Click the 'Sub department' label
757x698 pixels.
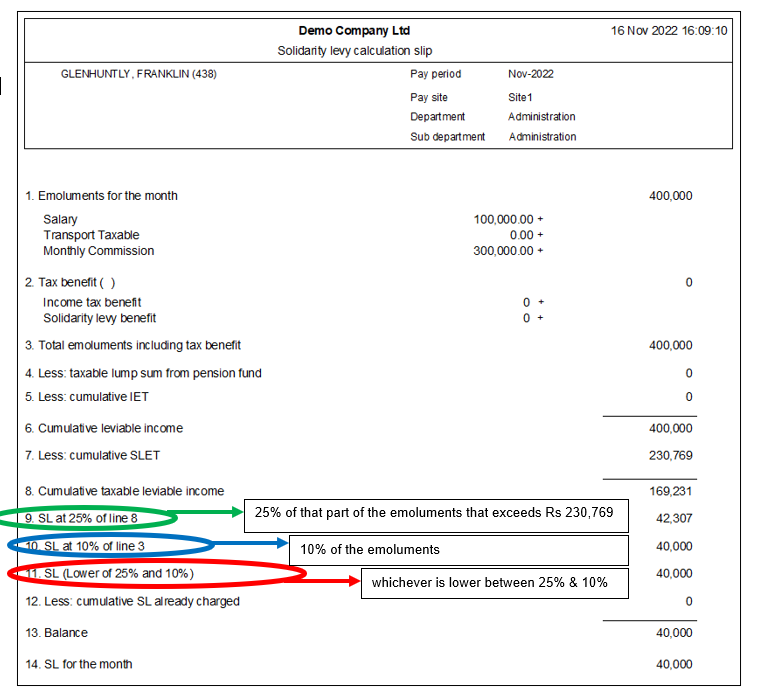[448, 137]
